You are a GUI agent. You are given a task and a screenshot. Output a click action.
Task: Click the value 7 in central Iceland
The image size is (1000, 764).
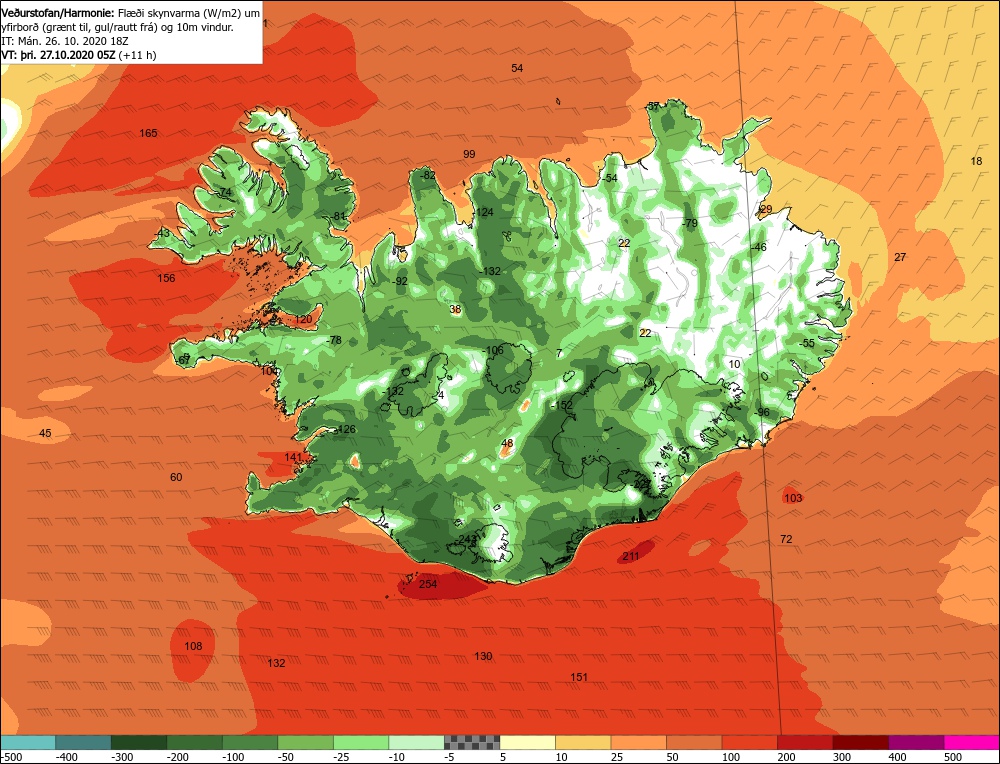pyautogui.click(x=559, y=353)
